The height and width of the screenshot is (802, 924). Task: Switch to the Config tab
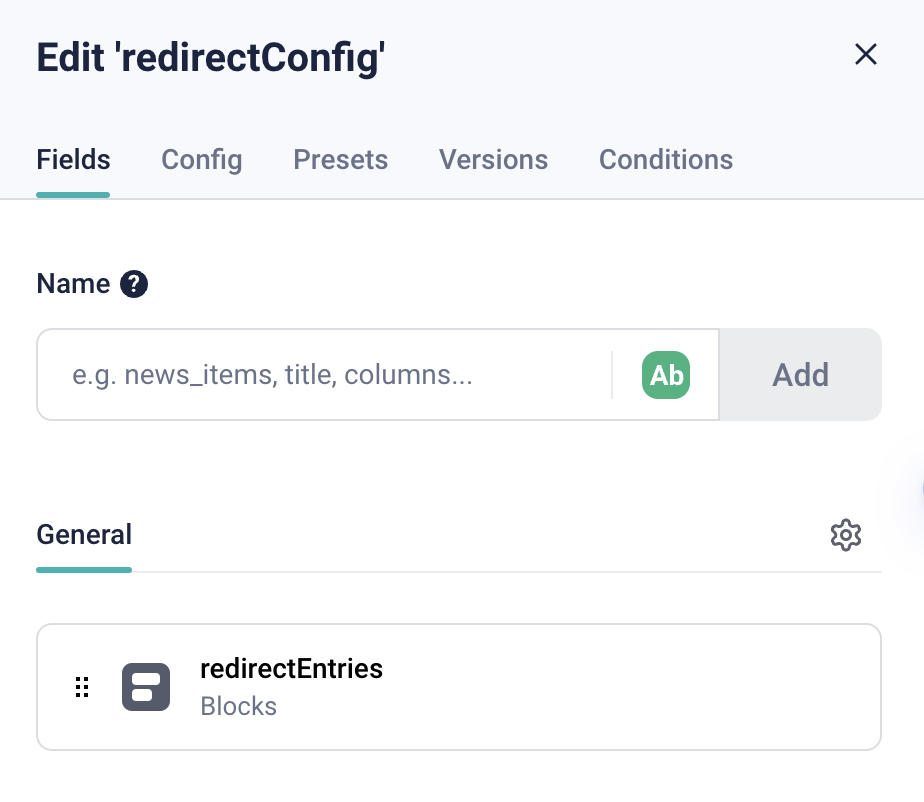[201, 159]
